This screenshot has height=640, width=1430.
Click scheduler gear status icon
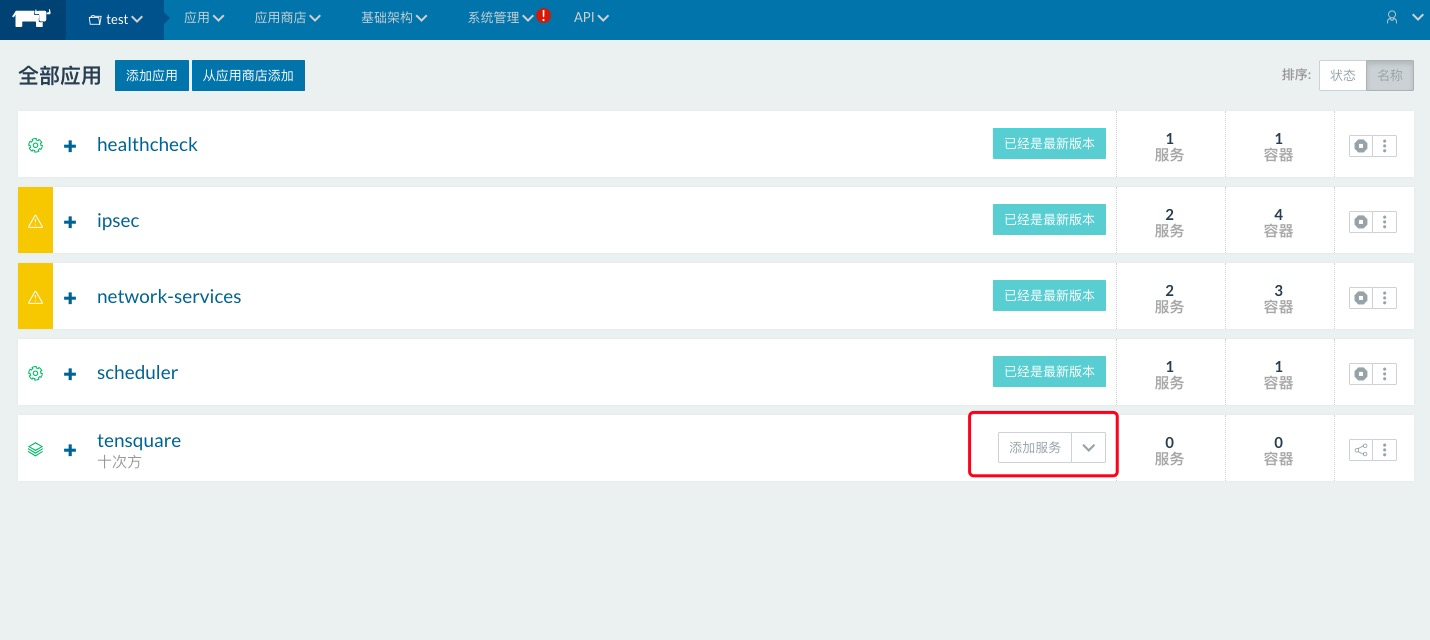coord(36,373)
